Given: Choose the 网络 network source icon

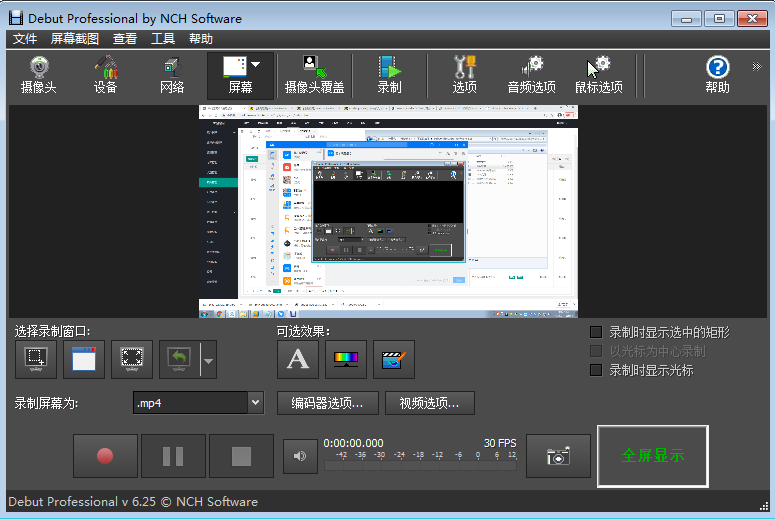Looking at the screenshot, I should coord(172,75).
